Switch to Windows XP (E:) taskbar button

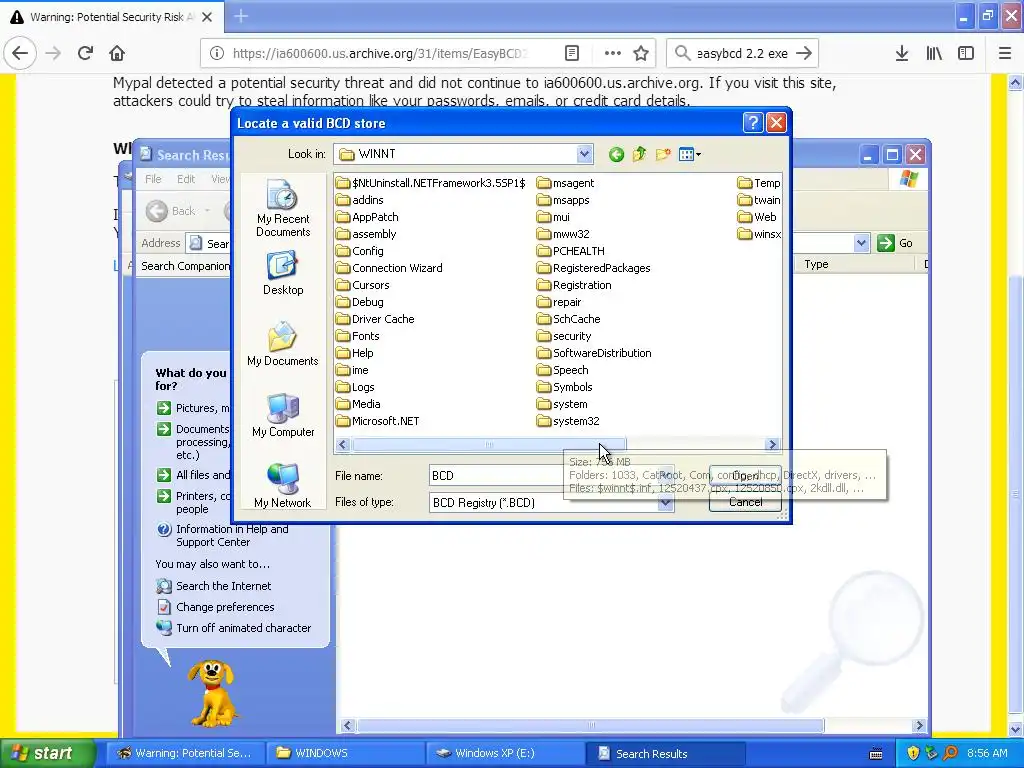[x=505, y=753]
